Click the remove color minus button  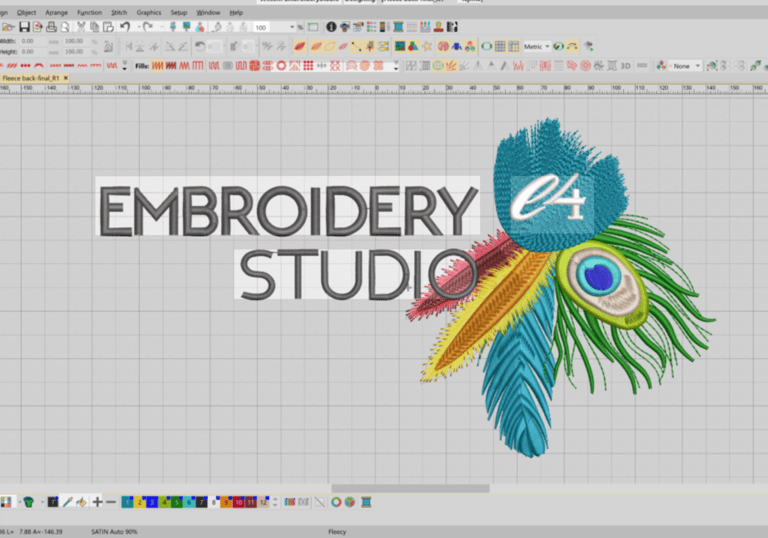pyautogui.click(x=111, y=502)
